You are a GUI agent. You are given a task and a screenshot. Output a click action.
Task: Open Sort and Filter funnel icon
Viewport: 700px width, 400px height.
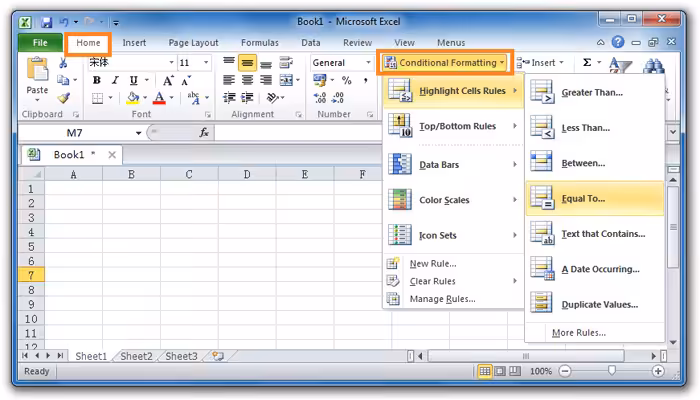[620, 65]
